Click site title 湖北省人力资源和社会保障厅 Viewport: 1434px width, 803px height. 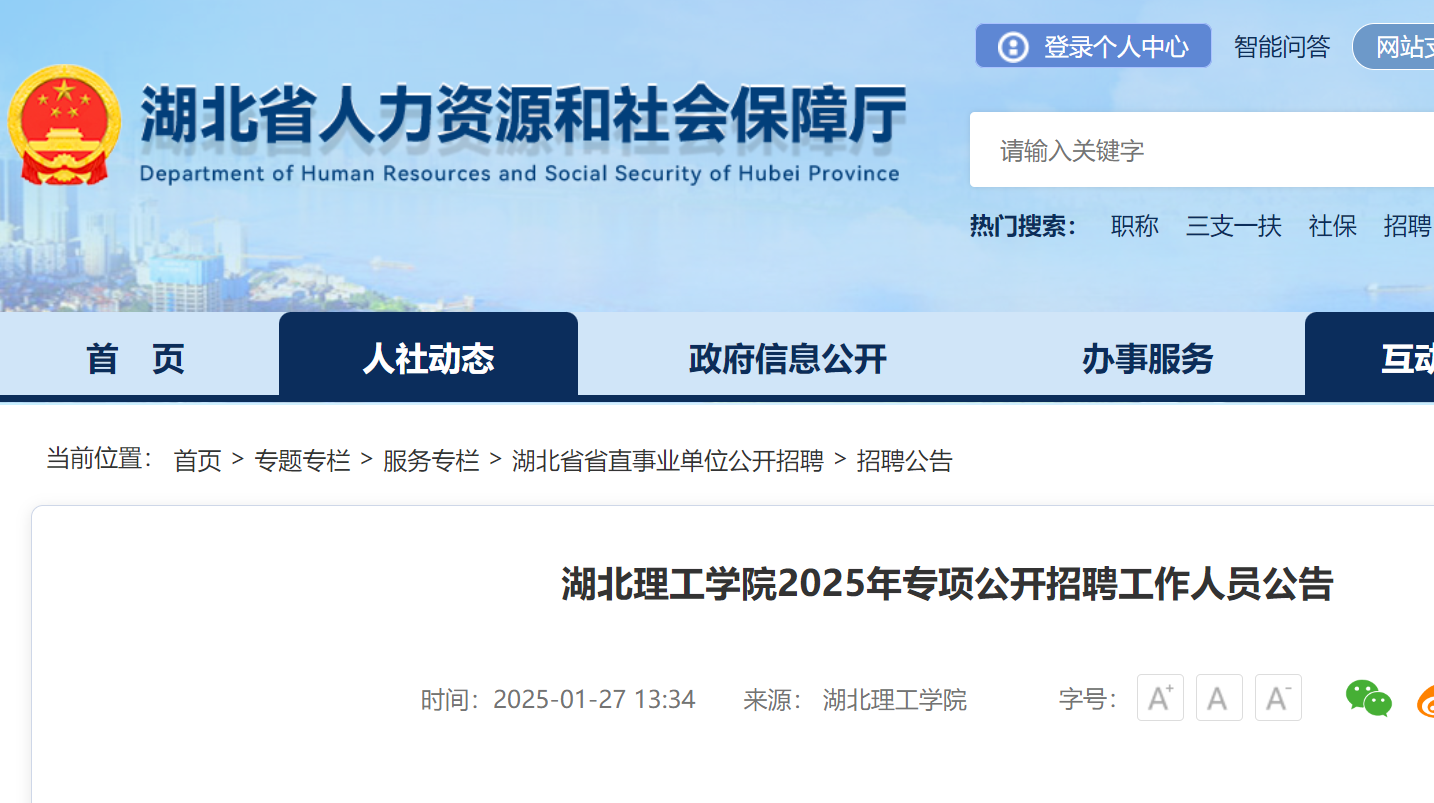coord(523,113)
